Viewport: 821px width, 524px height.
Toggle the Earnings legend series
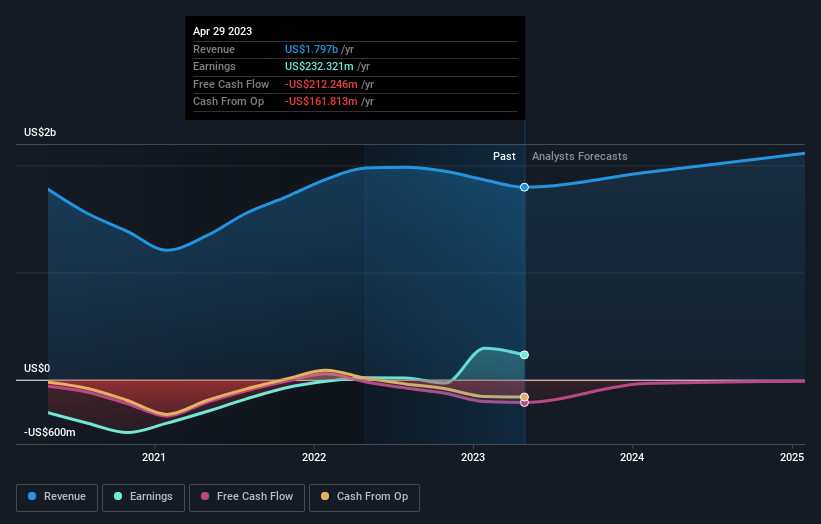(x=143, y=497)
